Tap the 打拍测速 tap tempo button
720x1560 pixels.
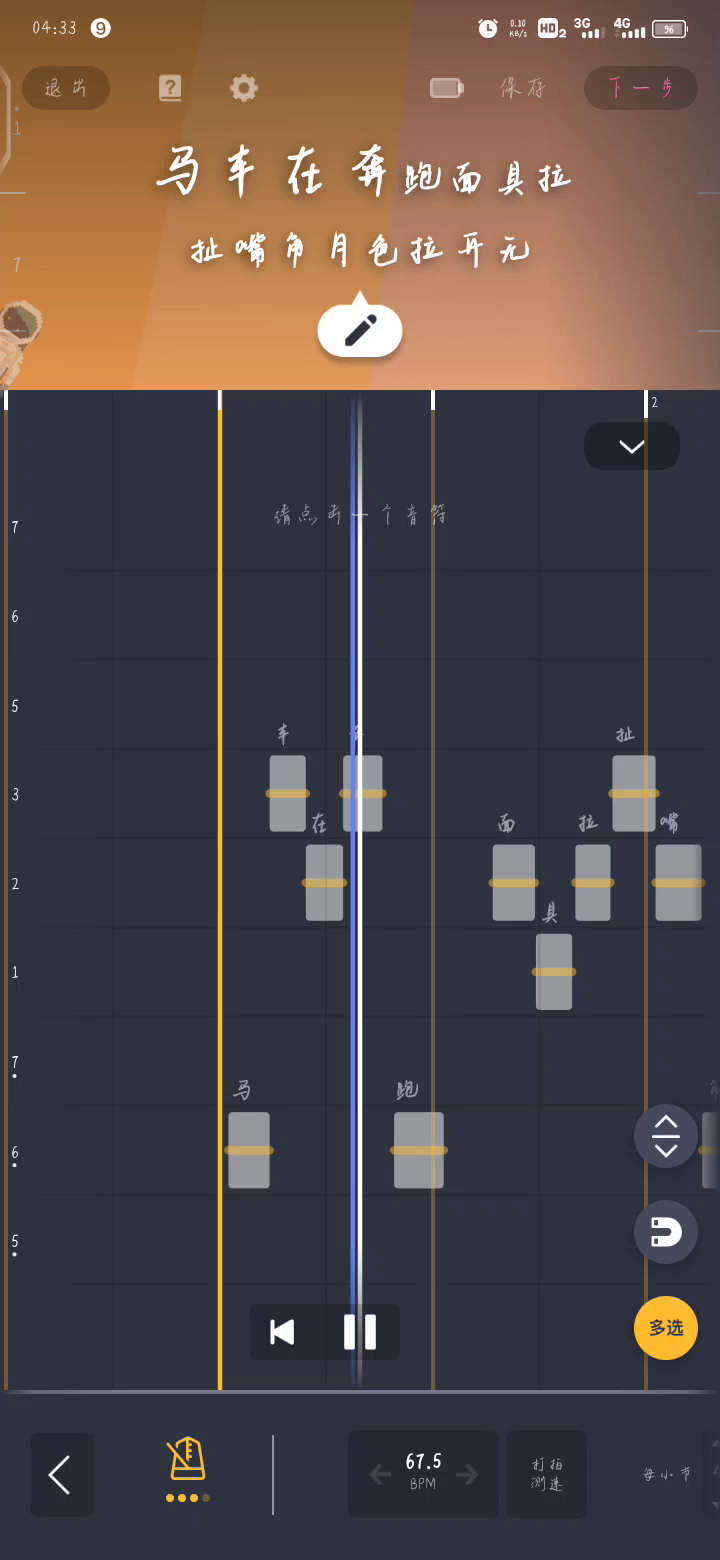[x=547, y=1474]
